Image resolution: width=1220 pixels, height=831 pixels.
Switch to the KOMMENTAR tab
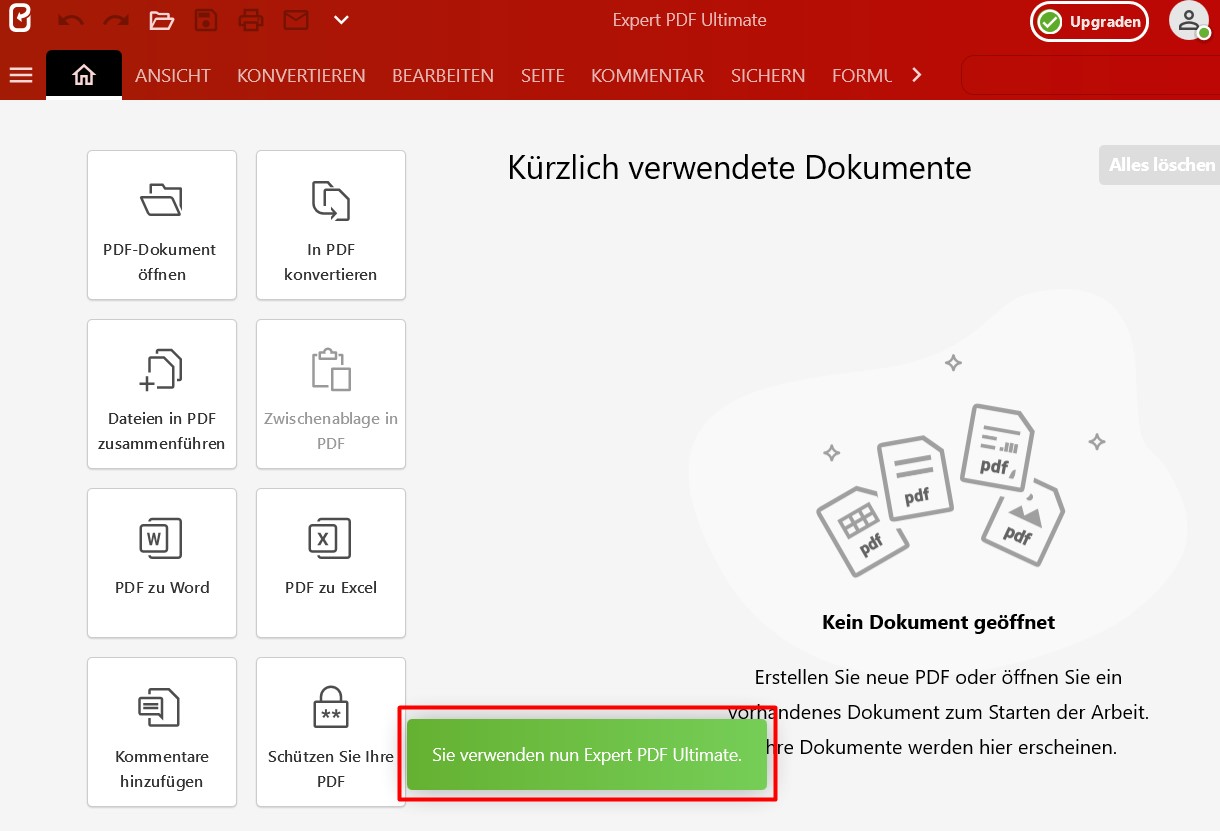point(648,76)
